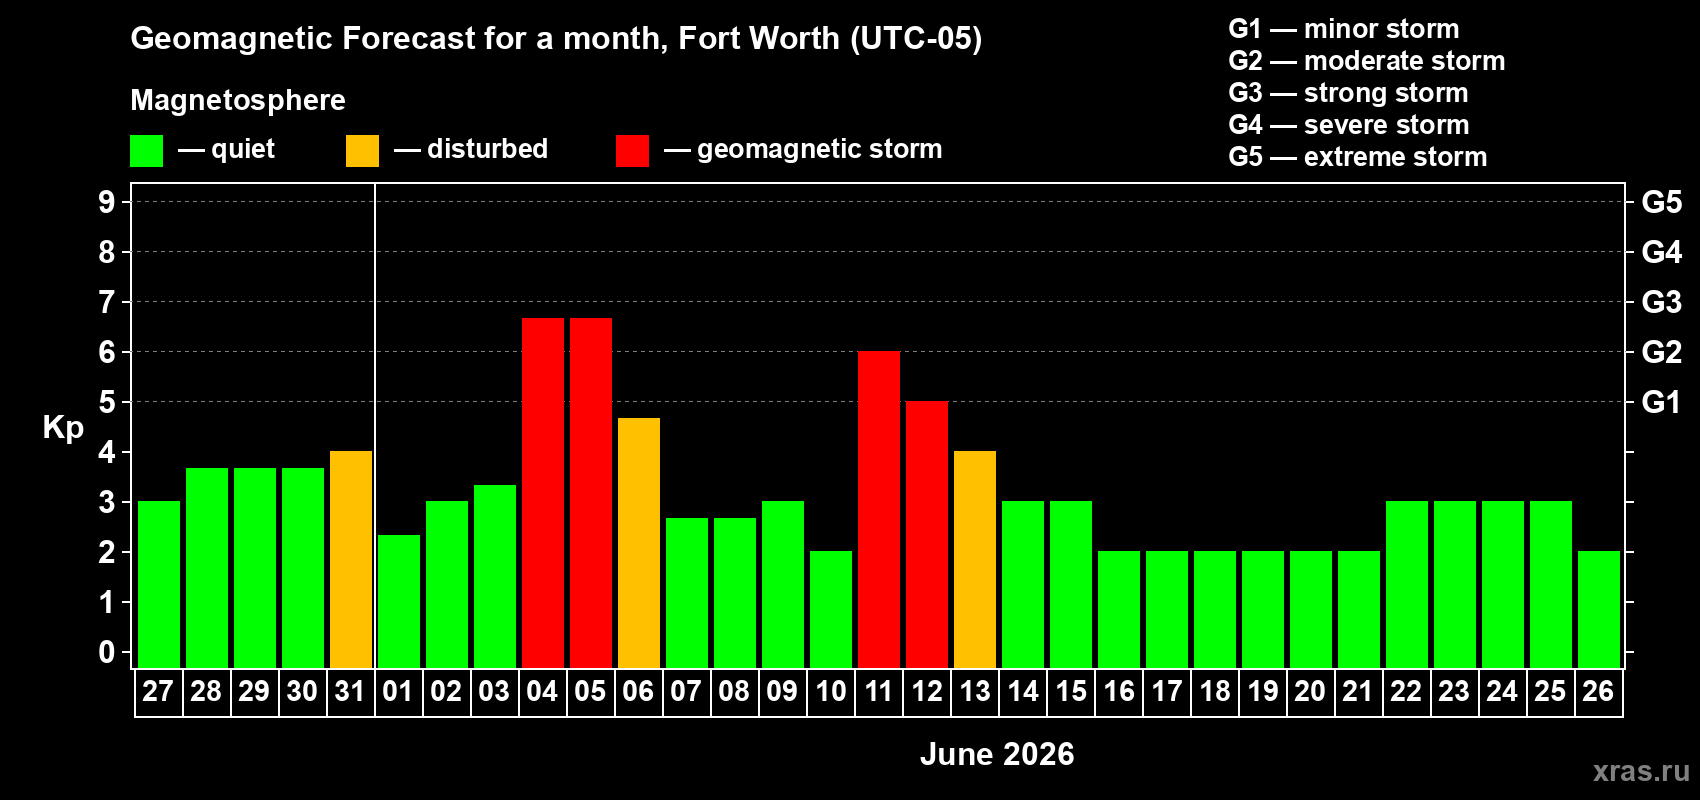Select the green bar for June 26
The height and width of the screenshot is (800, 1700).
coord(1599,610)
